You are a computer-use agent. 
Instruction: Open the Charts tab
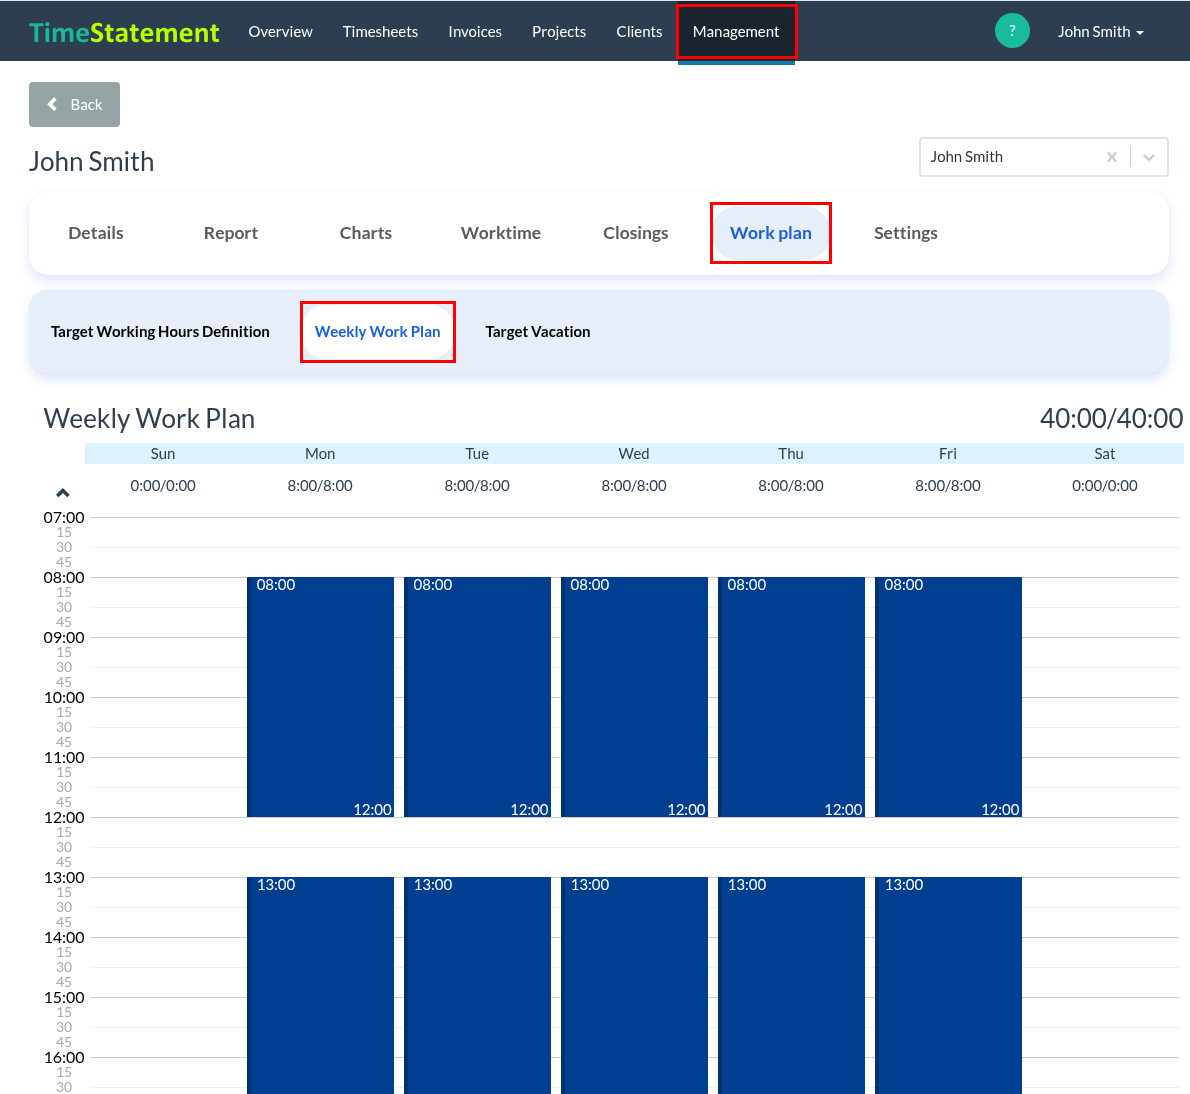tap(366, 233)
